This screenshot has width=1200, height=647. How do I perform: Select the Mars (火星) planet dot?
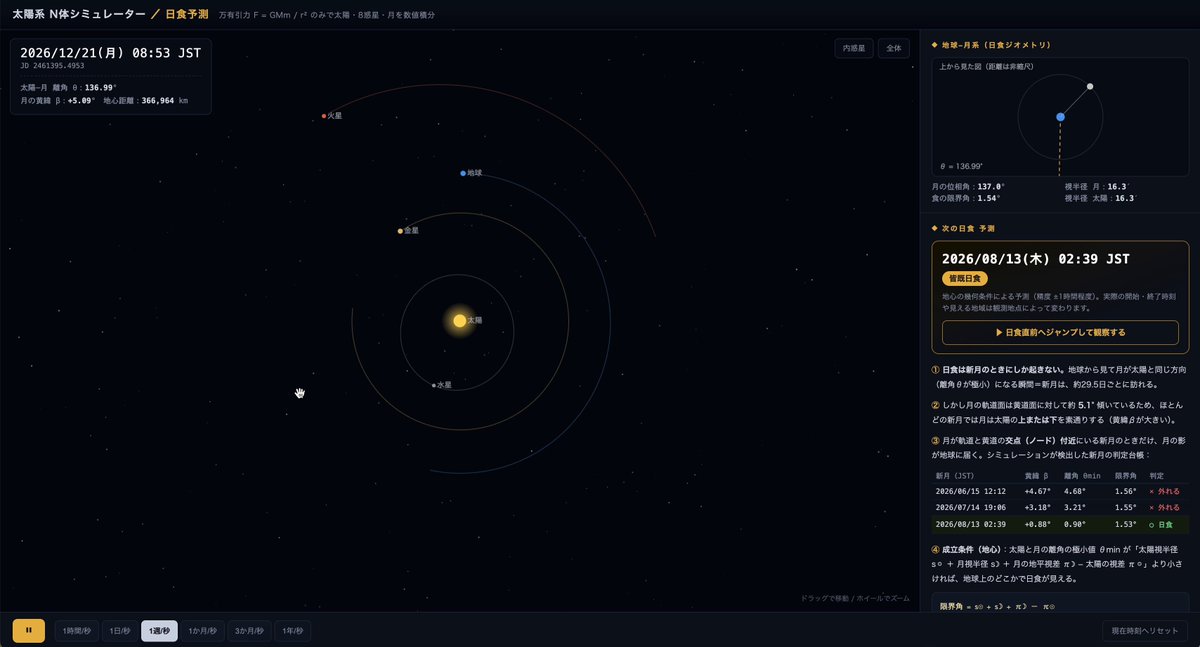point(324,116)
